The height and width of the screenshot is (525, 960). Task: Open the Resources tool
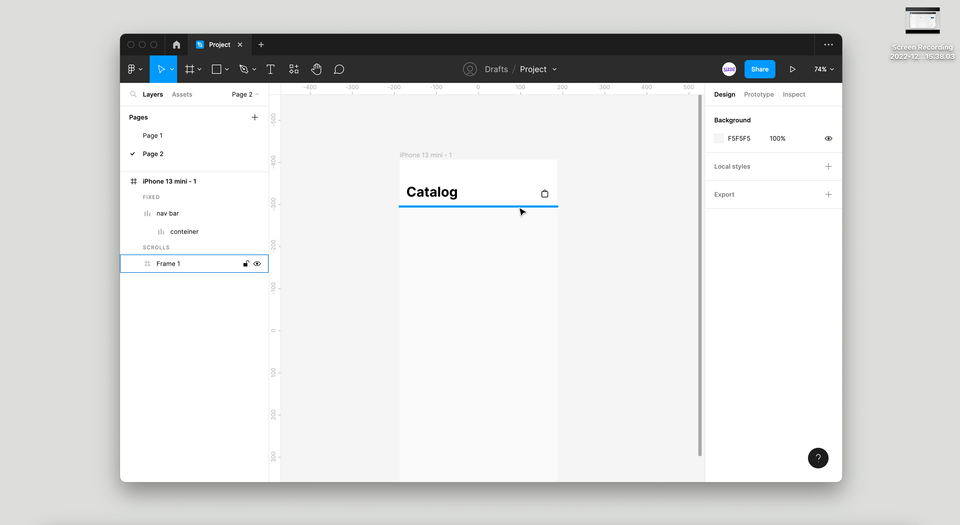point(294,69)
